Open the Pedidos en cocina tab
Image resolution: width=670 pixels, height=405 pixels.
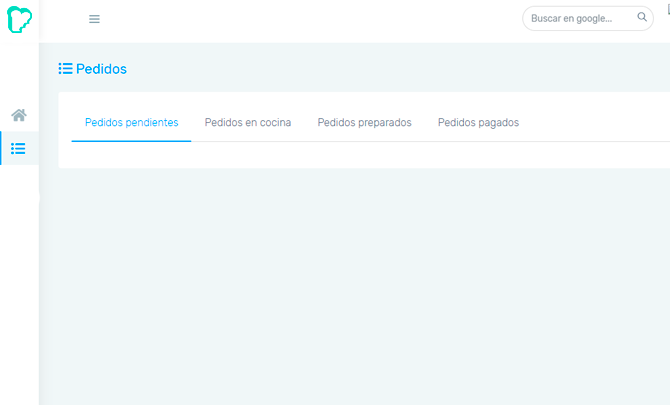[248, 123]
